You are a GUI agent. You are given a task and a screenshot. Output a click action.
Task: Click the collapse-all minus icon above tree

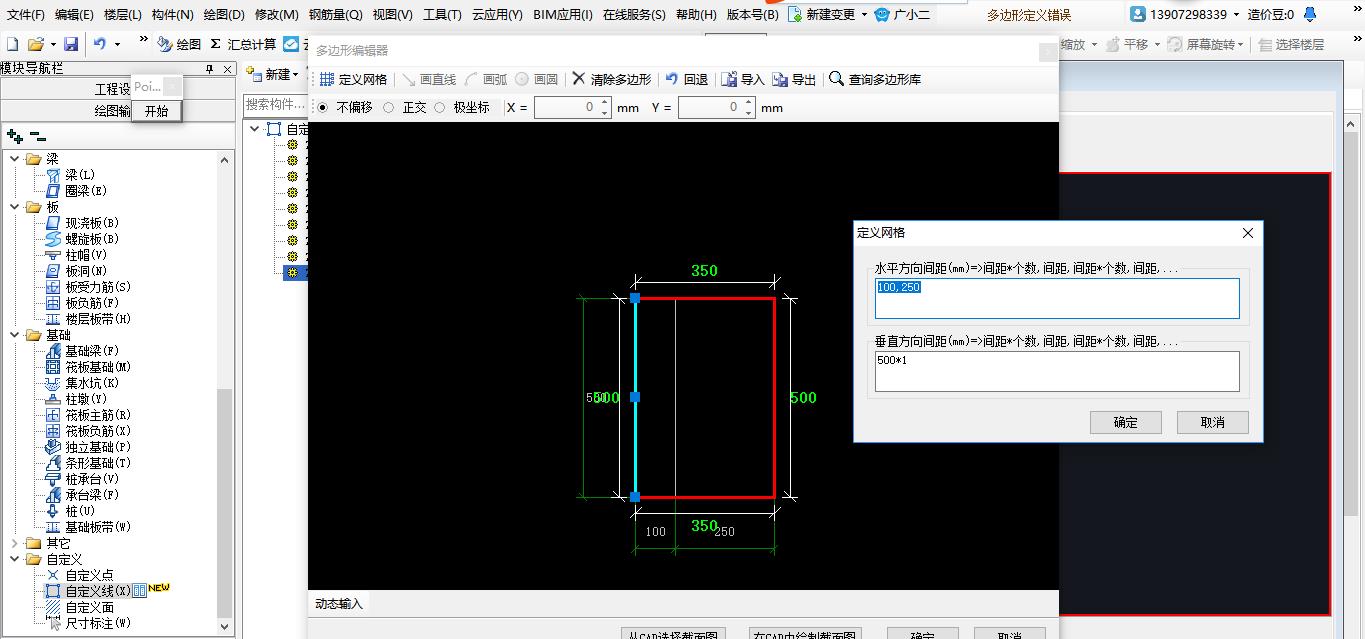37,135
